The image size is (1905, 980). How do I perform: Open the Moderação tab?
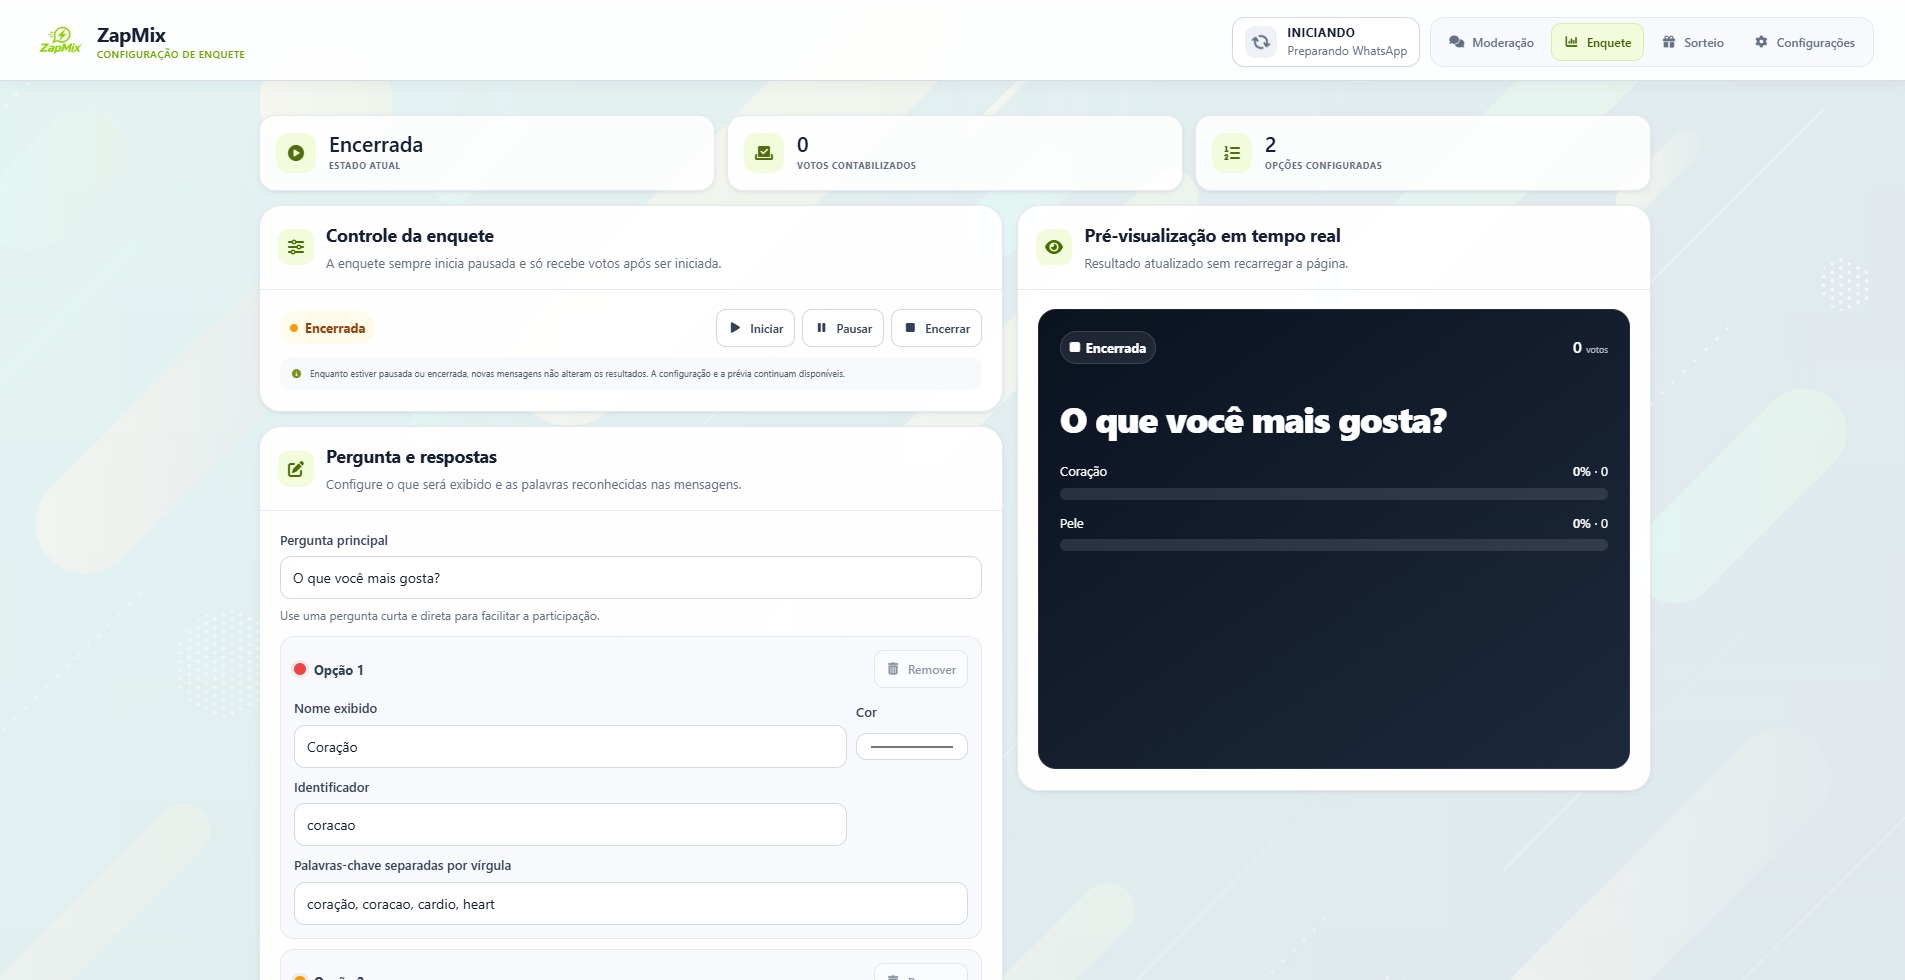[1491, 42]
